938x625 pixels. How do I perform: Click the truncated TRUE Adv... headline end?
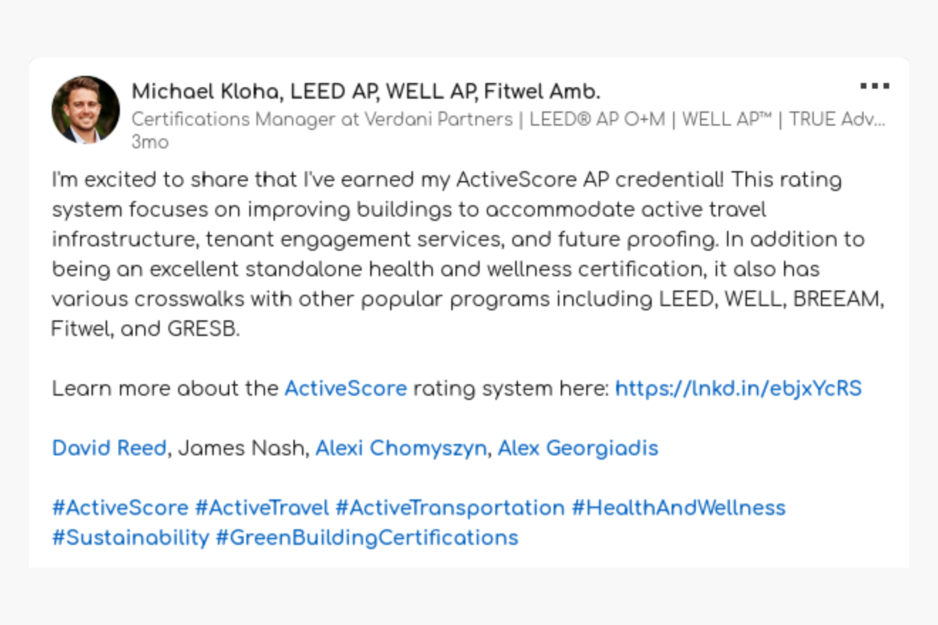click(x=837, y=120)
